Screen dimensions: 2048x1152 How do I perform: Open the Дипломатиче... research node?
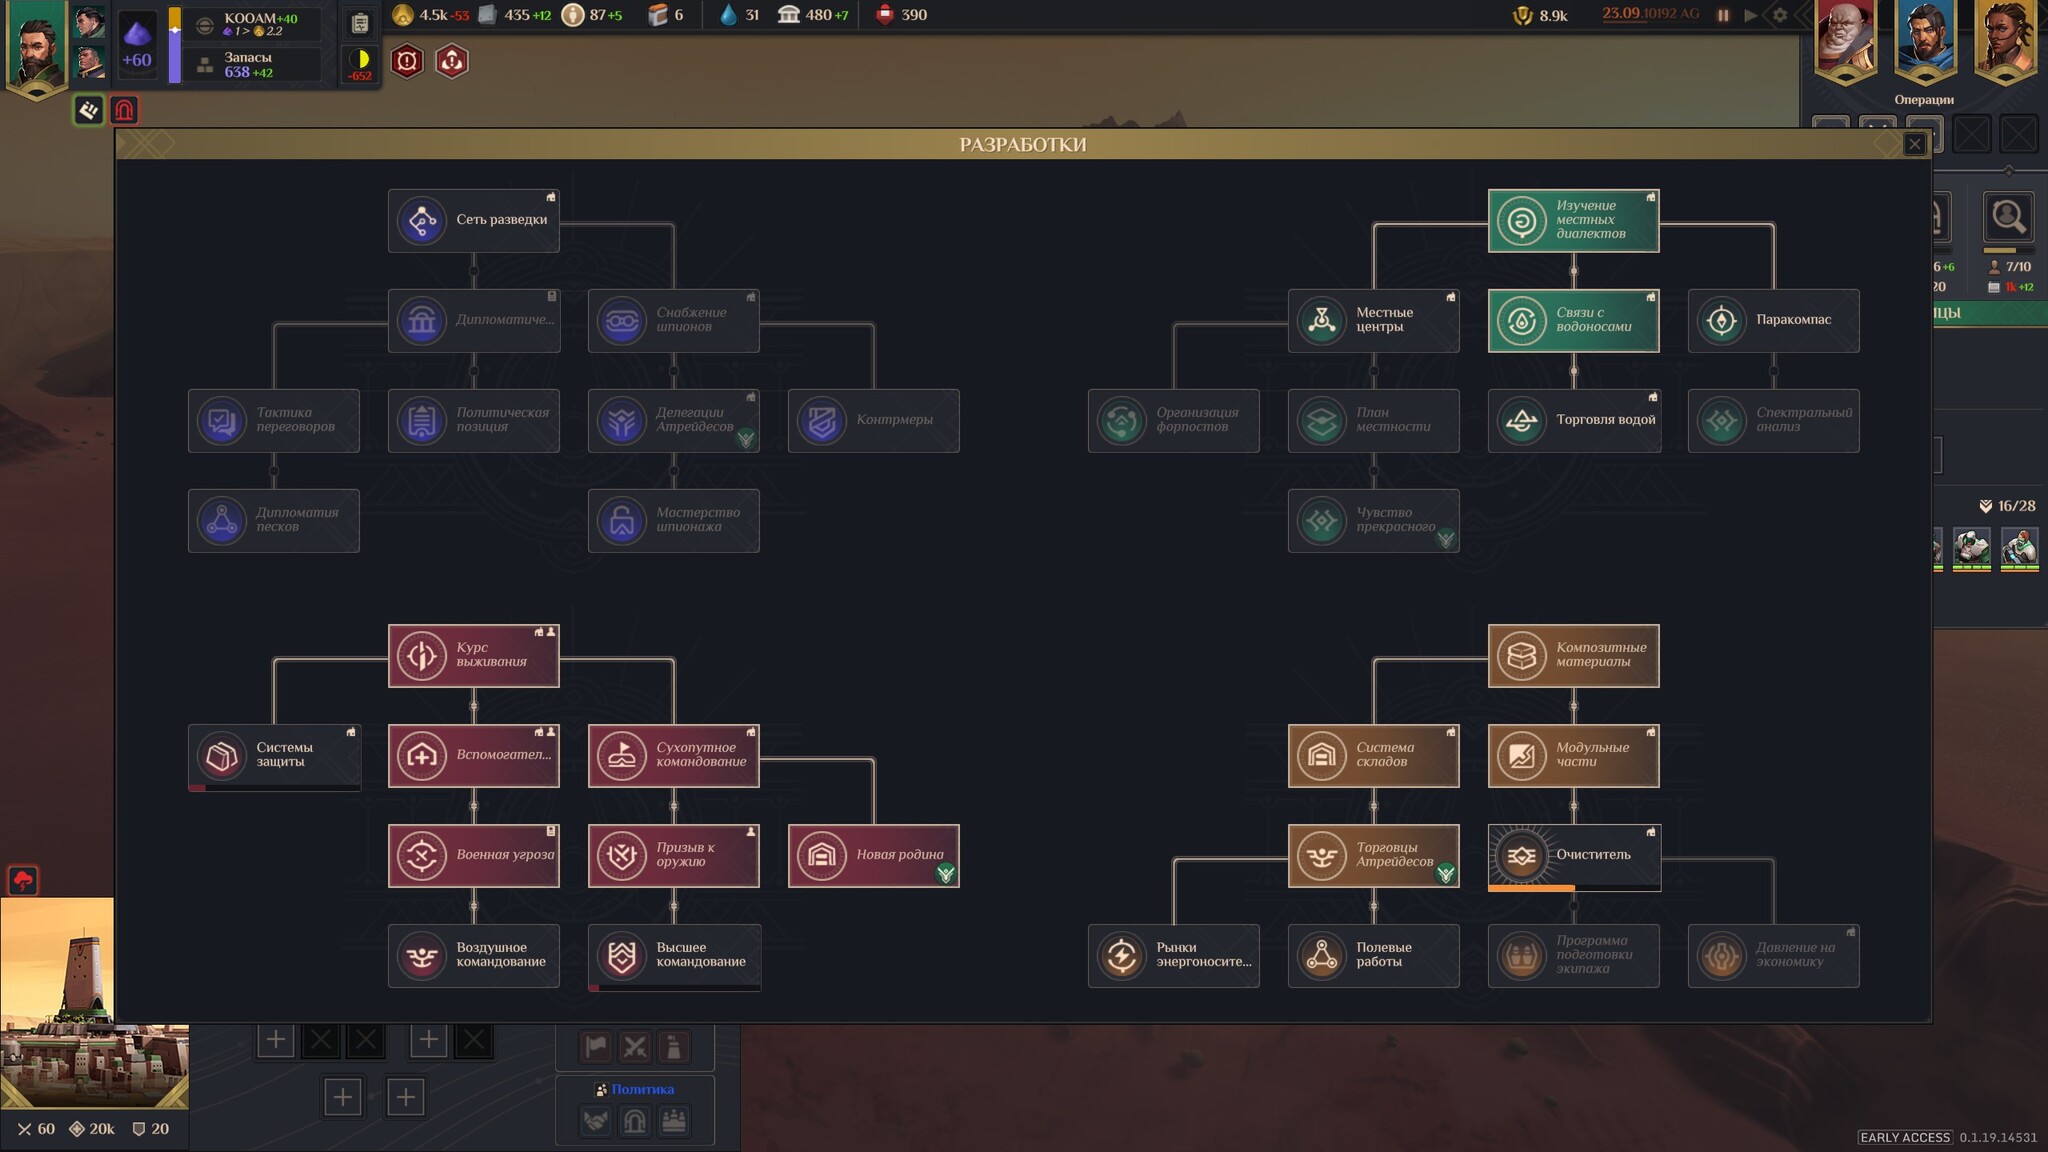(473, 320)
